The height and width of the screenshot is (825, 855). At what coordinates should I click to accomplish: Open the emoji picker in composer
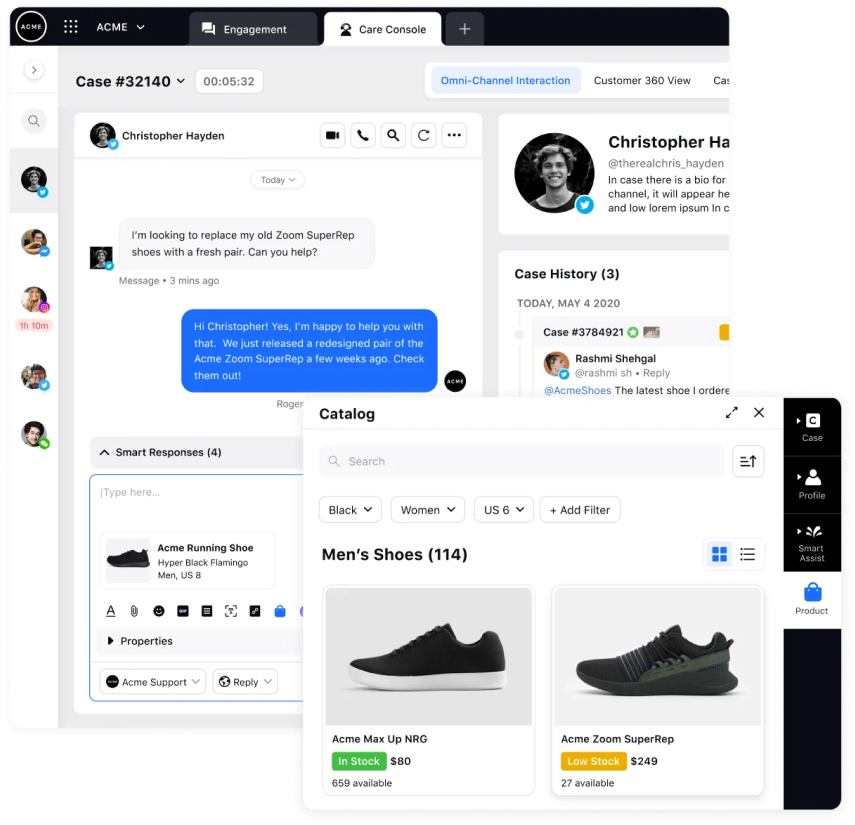click(159, 611)
